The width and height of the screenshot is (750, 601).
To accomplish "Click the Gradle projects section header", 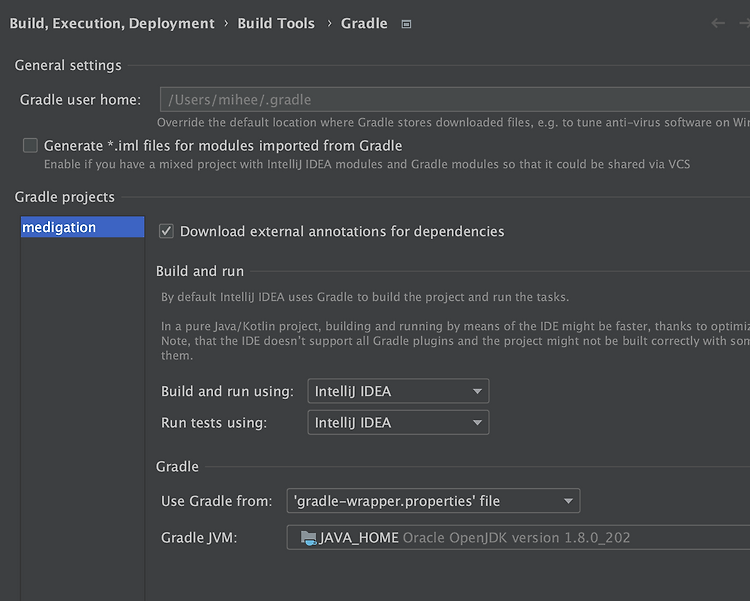I will 65,197.
